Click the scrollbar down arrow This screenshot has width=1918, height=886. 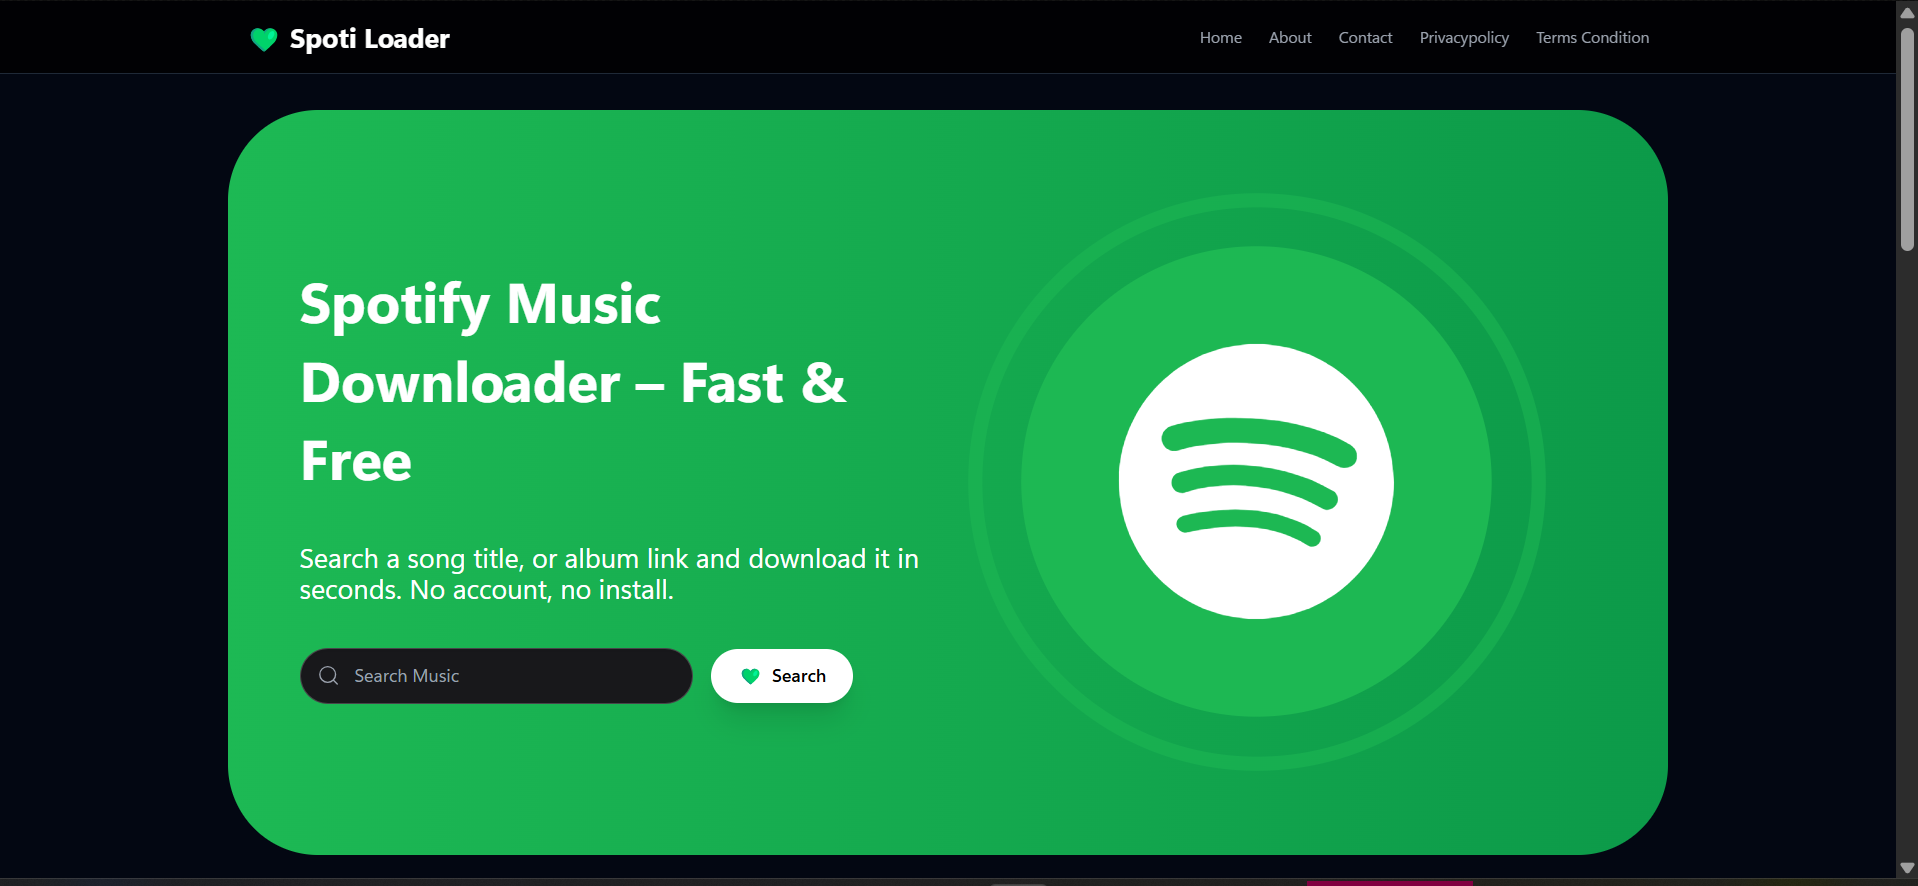pos(1907,868)
